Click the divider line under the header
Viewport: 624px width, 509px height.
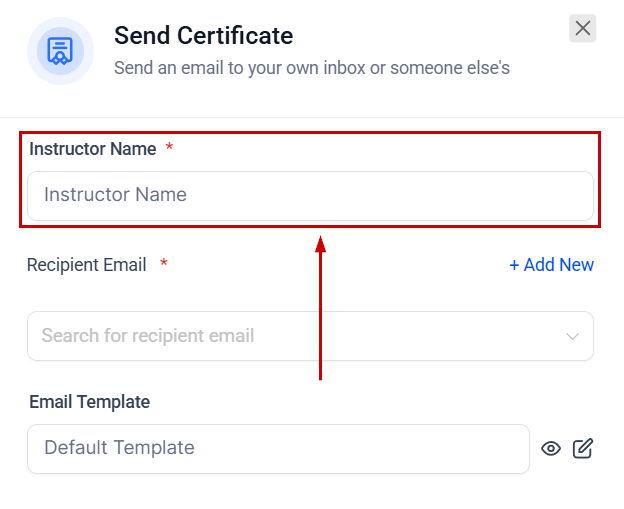tap(312, 117)
